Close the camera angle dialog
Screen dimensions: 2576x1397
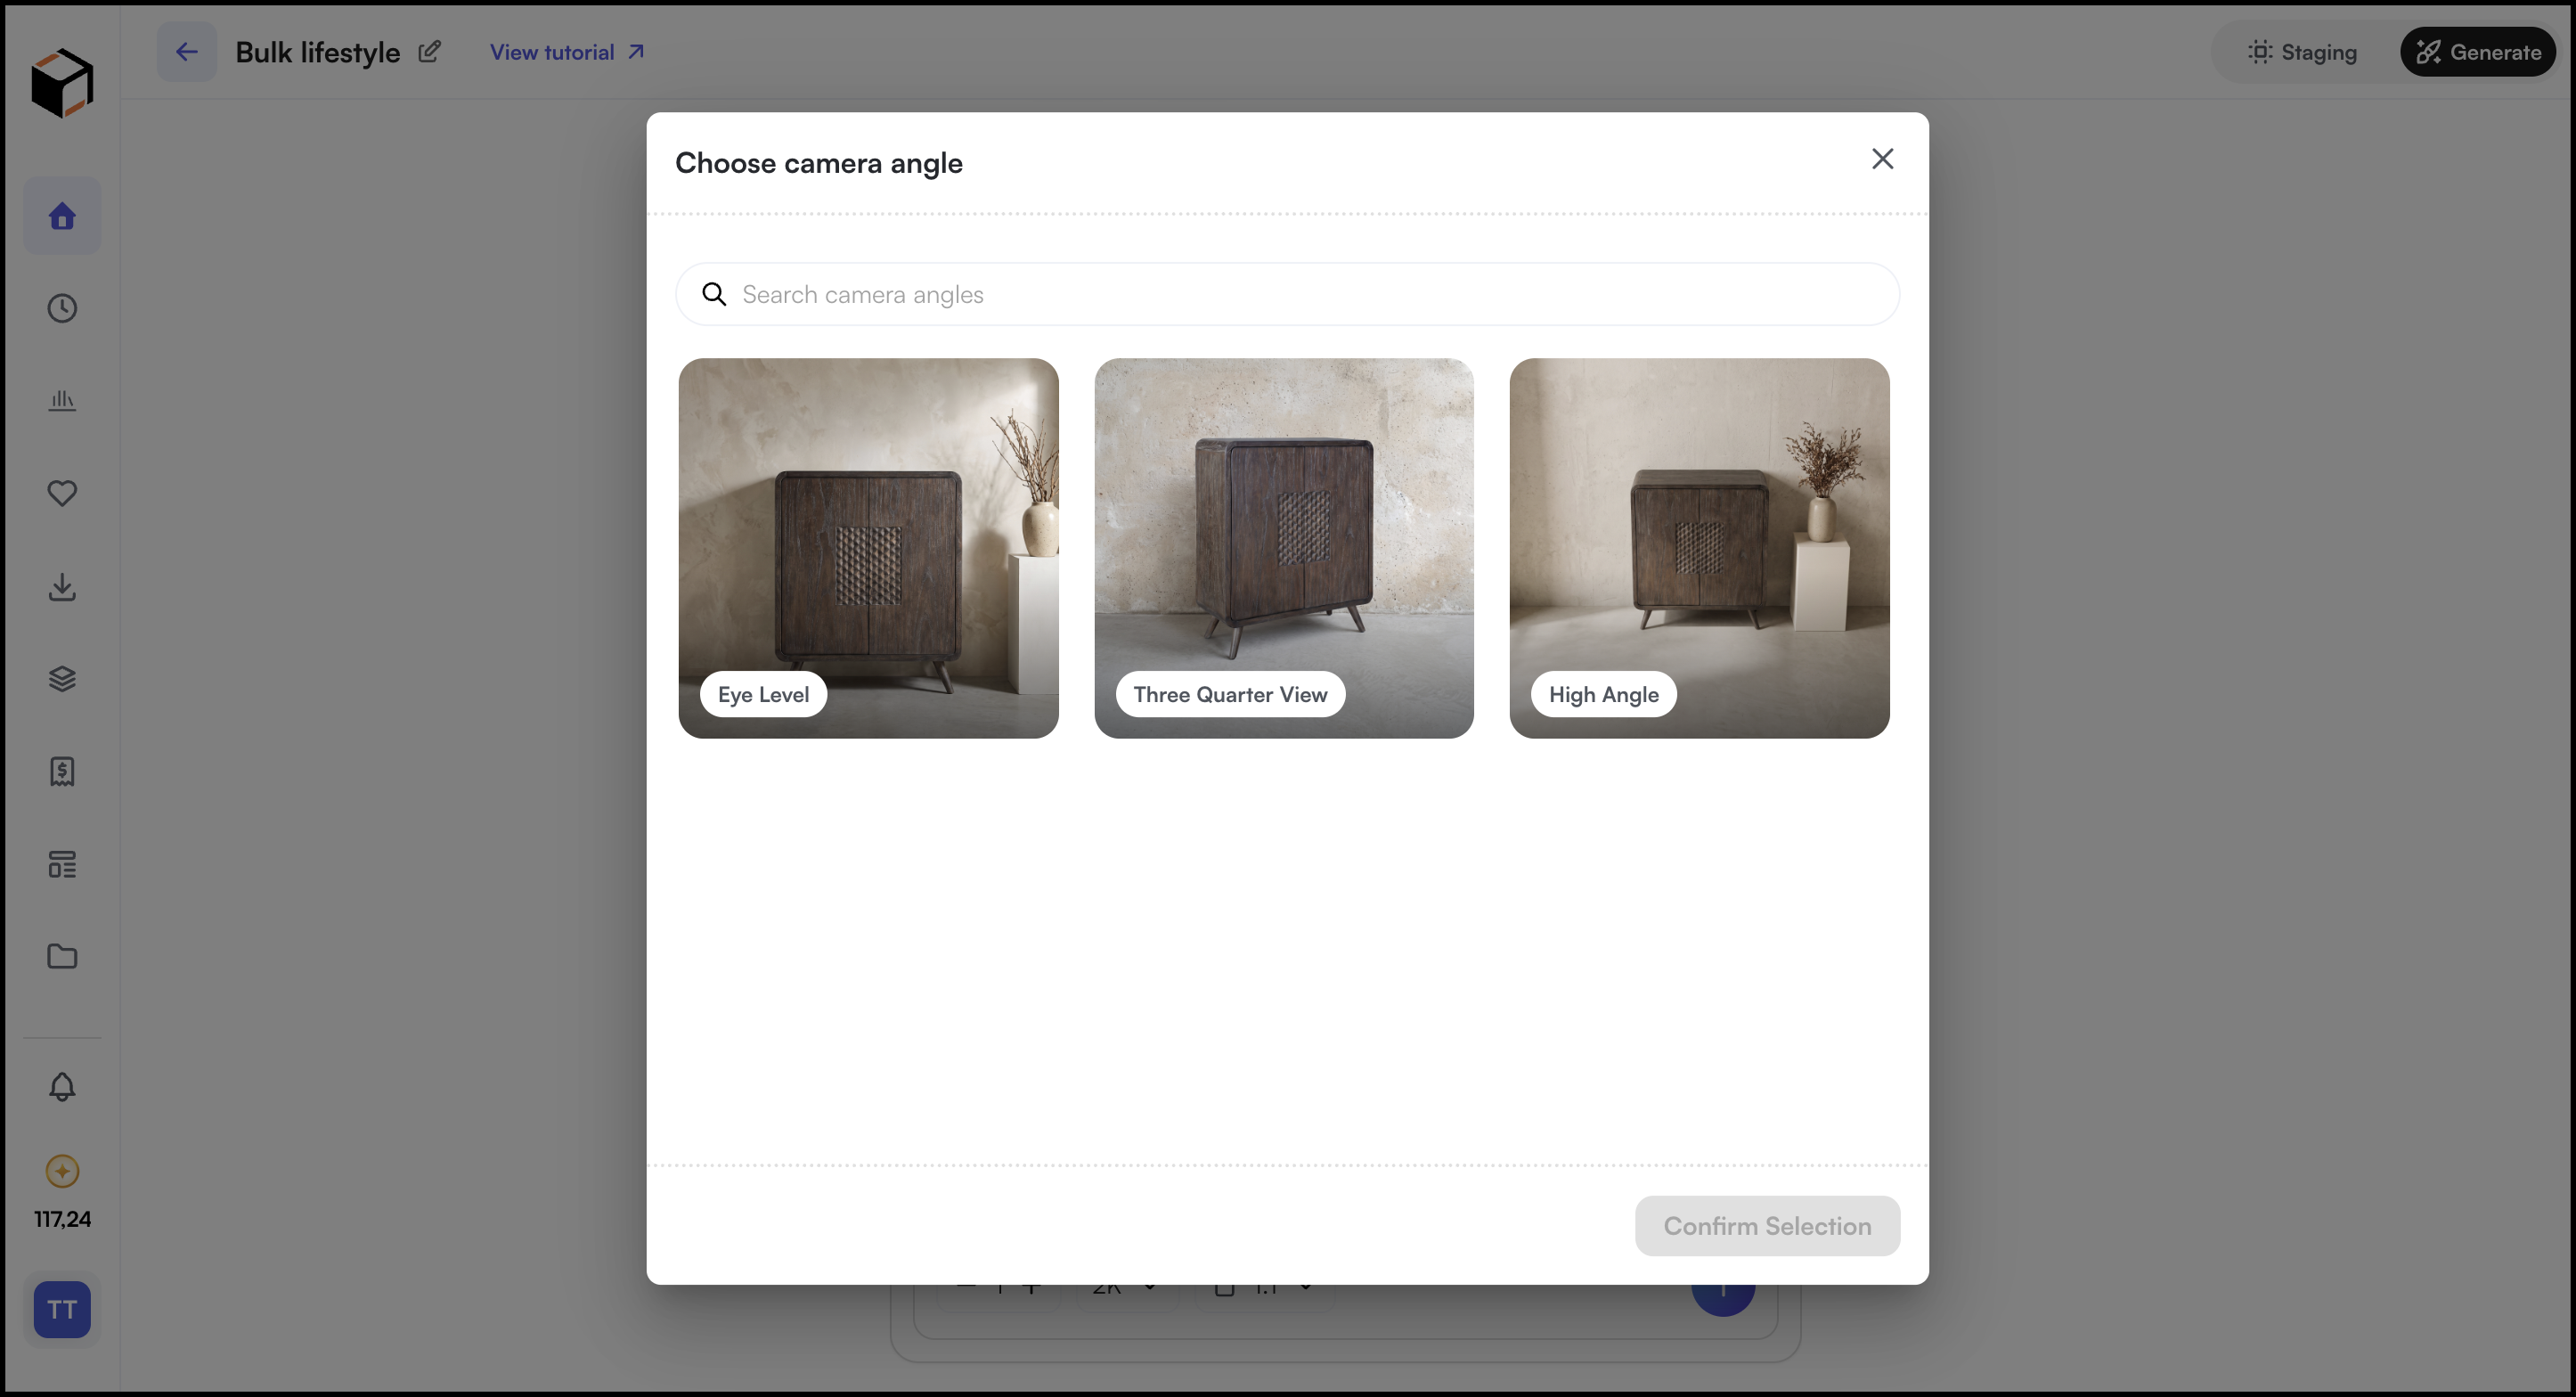1882,159
